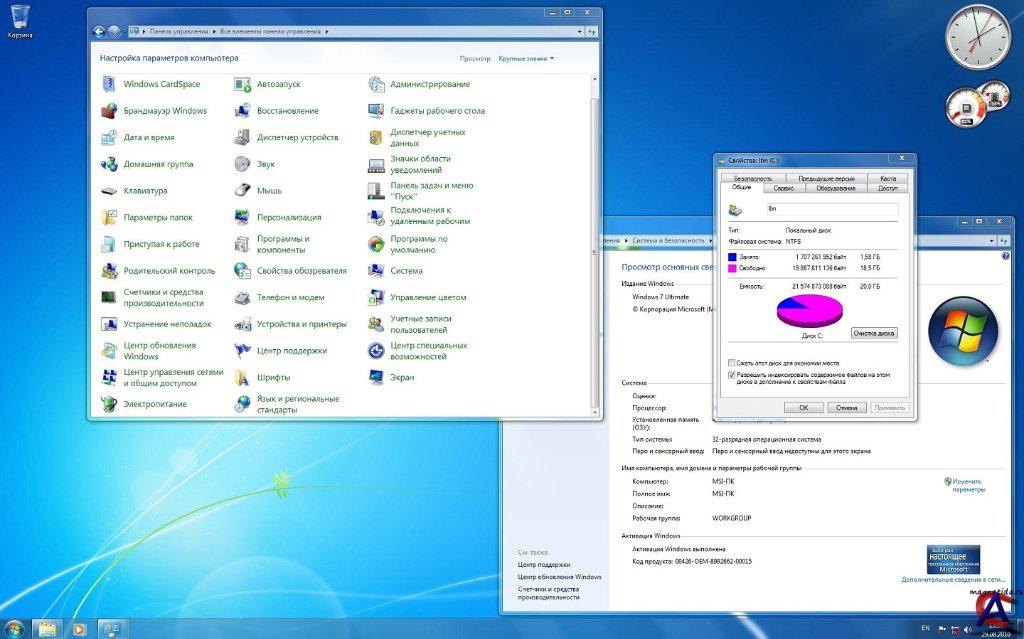
Task: Open Электропитание power options
Action: (144, 404)
